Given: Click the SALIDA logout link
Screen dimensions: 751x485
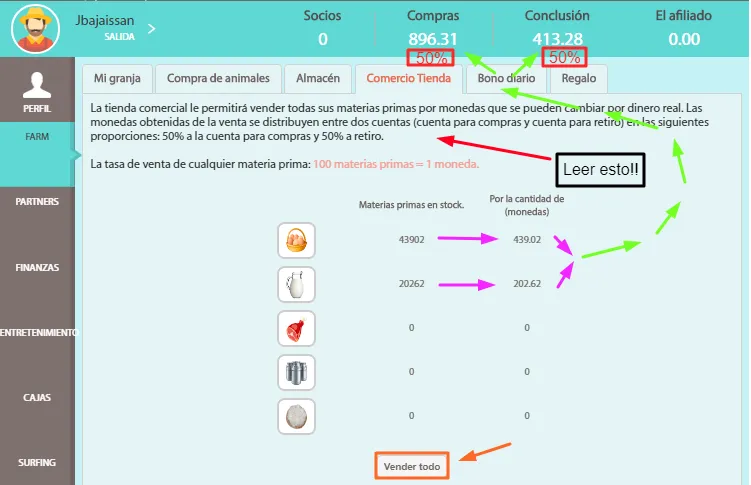Looking at the screenshot, I should pyautogui.click(x=120, y=37).
